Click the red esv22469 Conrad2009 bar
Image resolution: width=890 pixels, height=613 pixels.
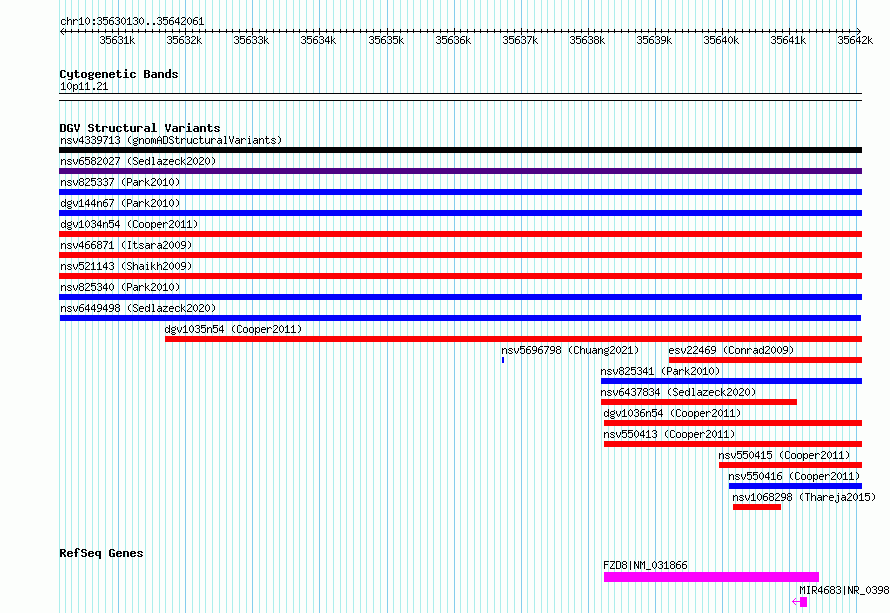pos(765,360)
